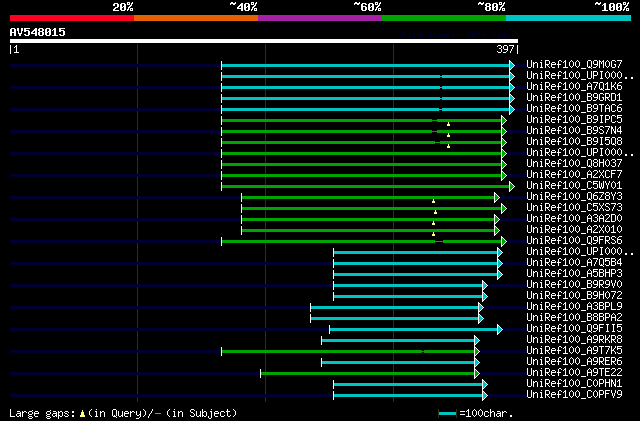Select the AV548015 query title
The width and height of the screenshot is (640, 421).
[x=38, y=32]
